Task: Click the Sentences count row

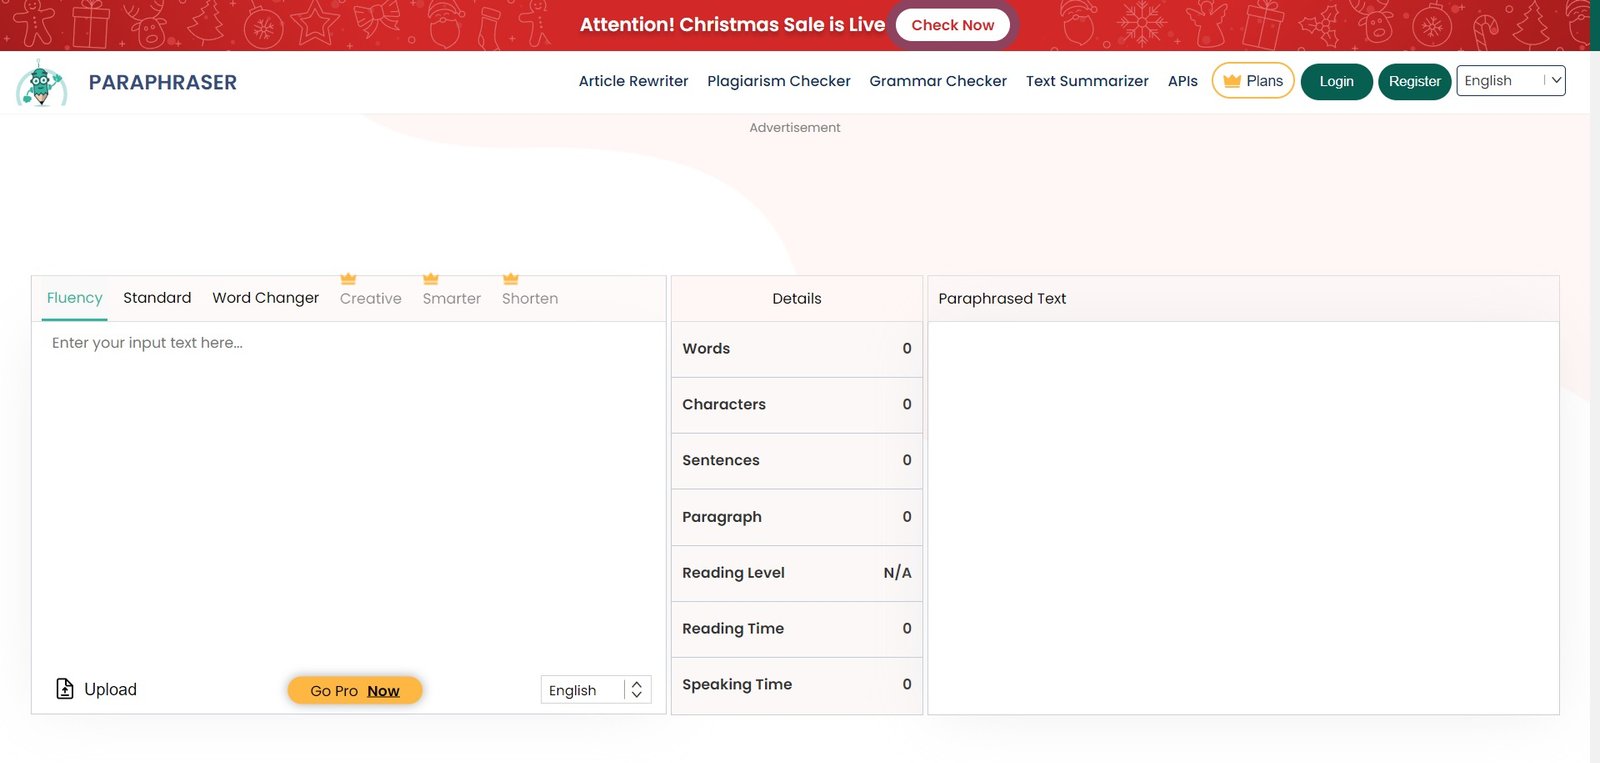Action: (797, 461)
